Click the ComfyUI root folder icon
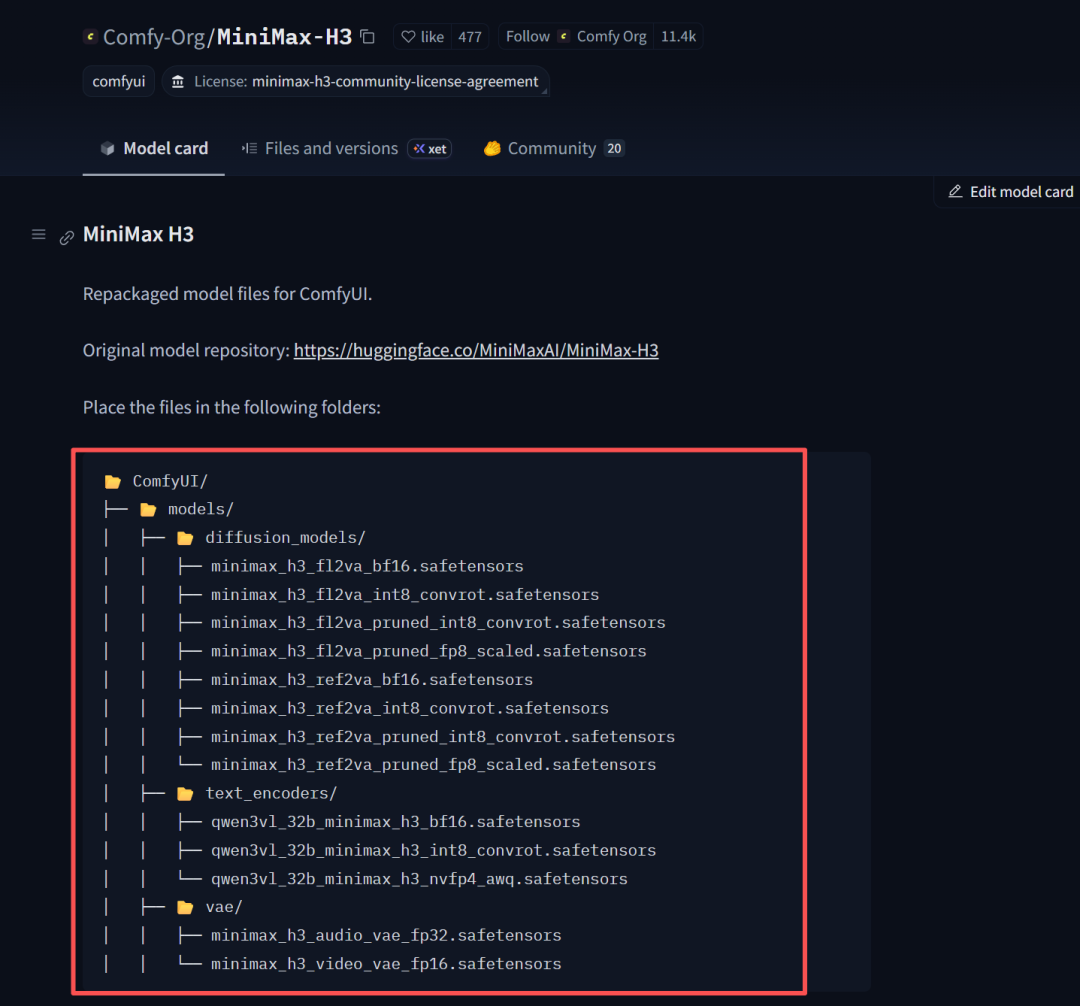 [x=113, y=481]
